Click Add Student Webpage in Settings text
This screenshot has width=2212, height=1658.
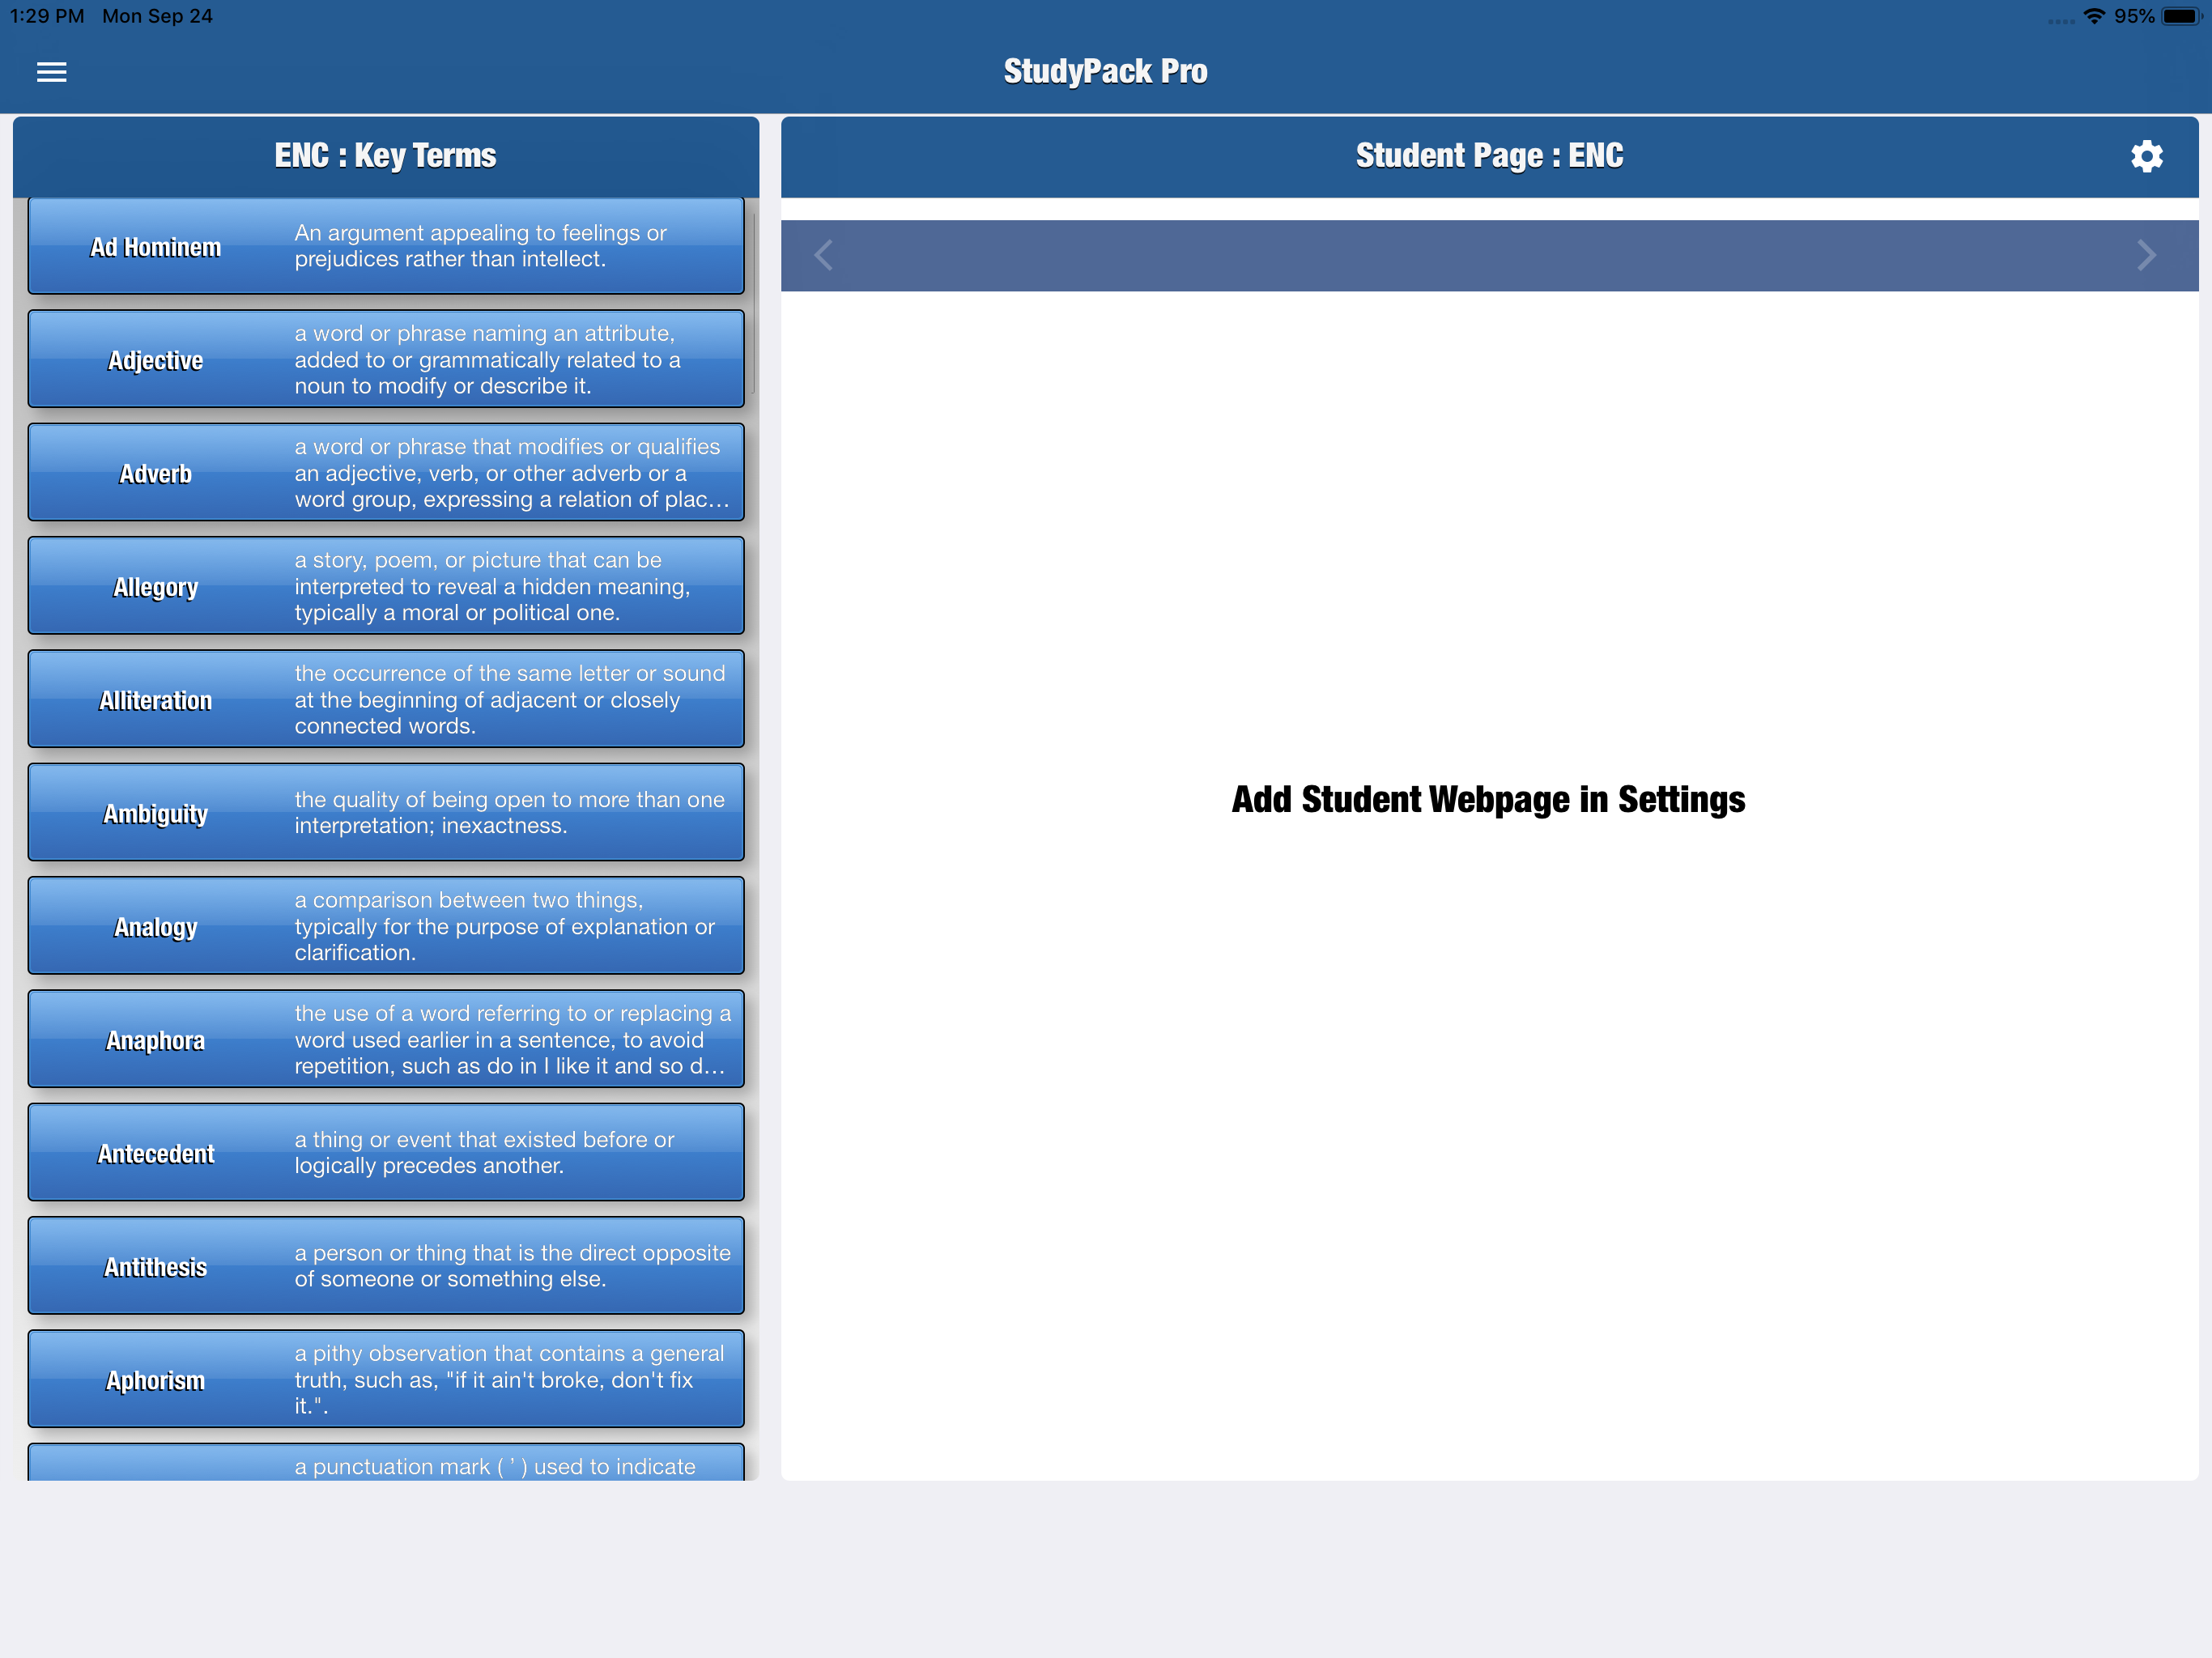[x=1488, y=799]
